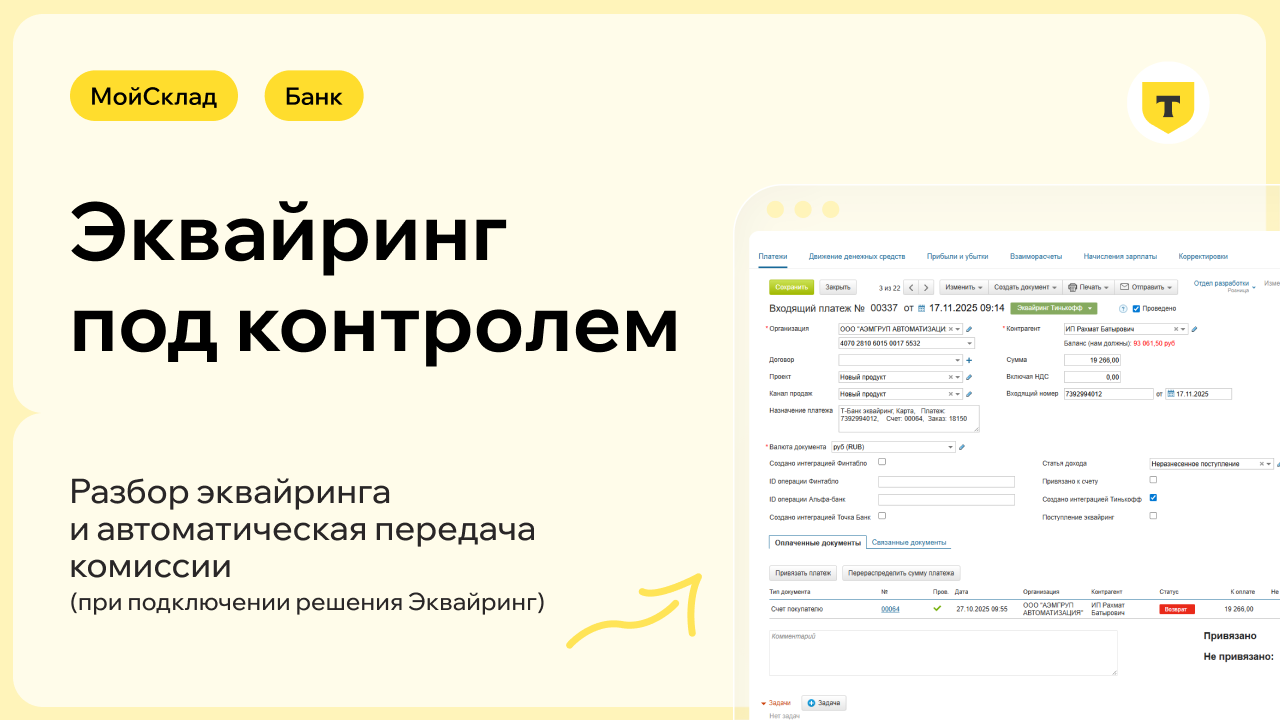
Task: Go to next document arrow
Action: [926, 287]
